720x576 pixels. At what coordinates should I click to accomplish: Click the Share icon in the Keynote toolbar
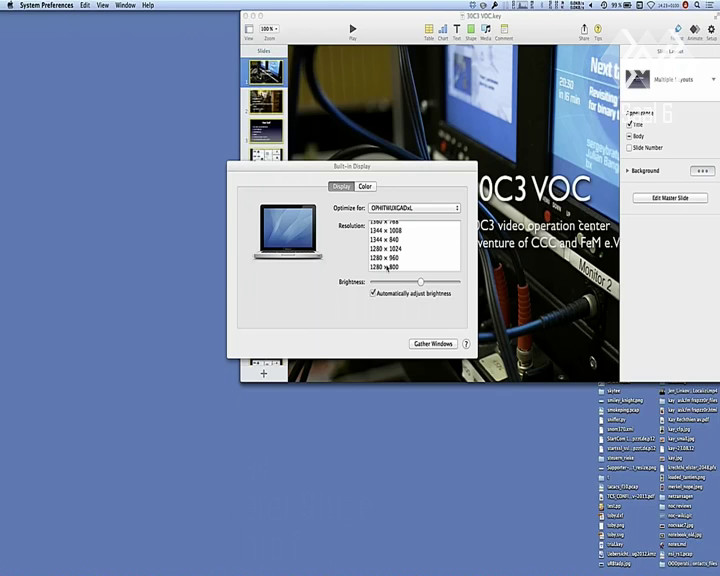[584, 32]
